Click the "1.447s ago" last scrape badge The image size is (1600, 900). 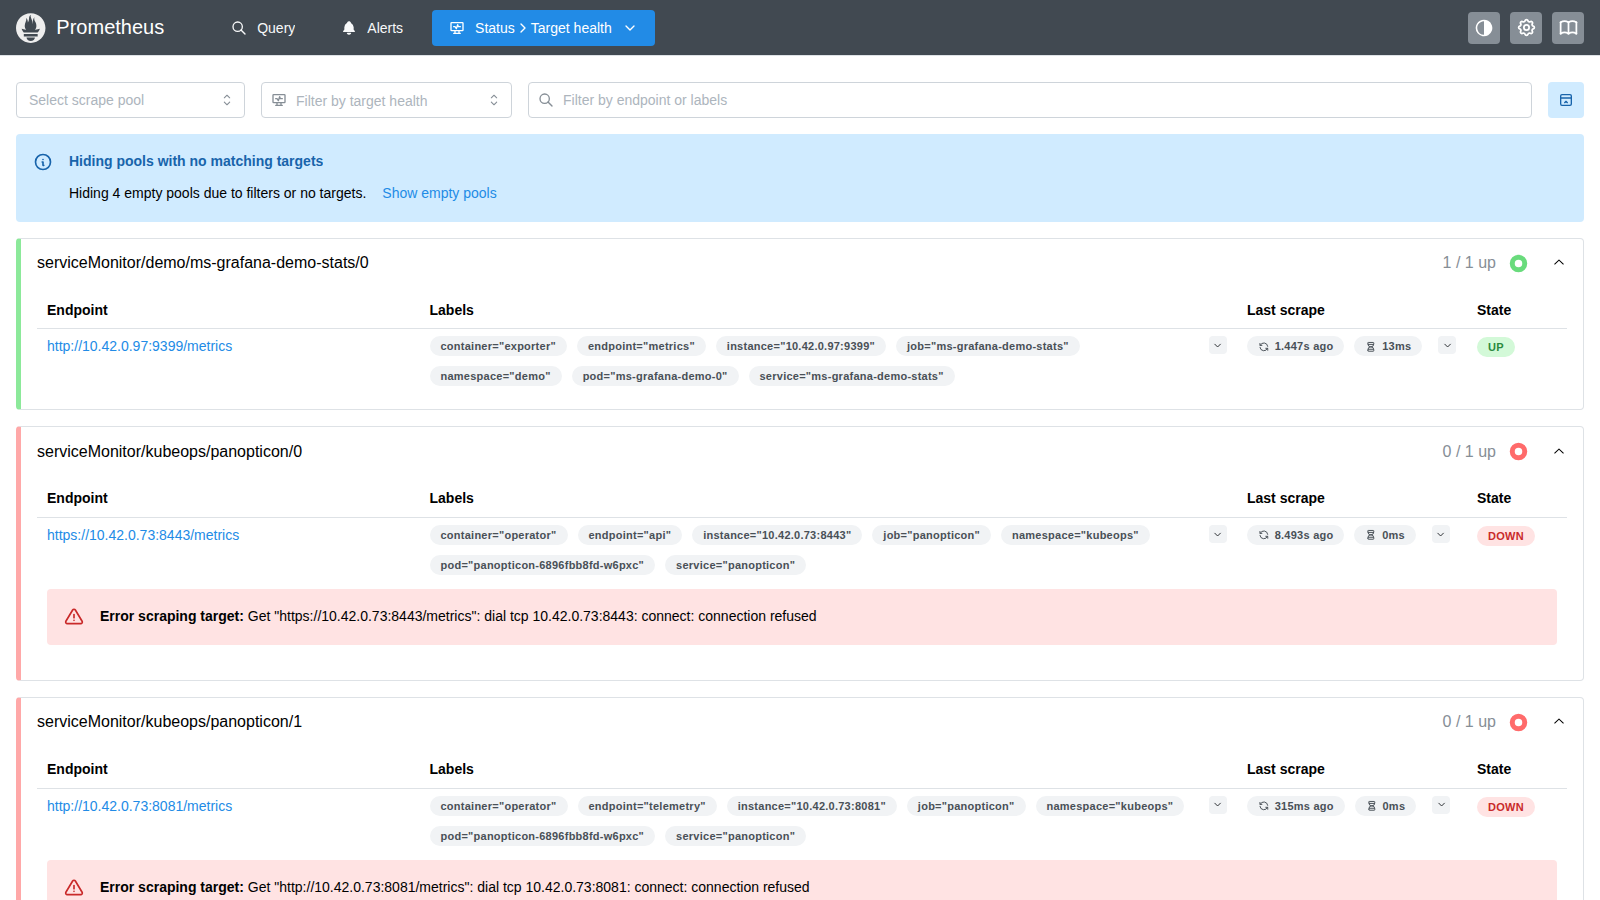(x=1295, y=346)
